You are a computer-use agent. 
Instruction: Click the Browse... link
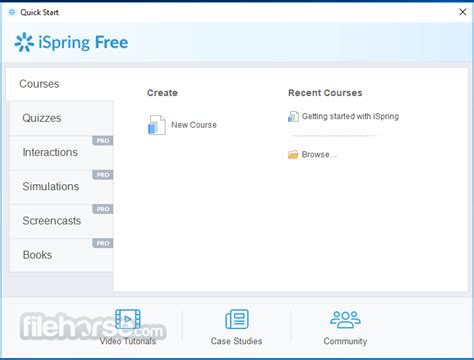(319, 155)
